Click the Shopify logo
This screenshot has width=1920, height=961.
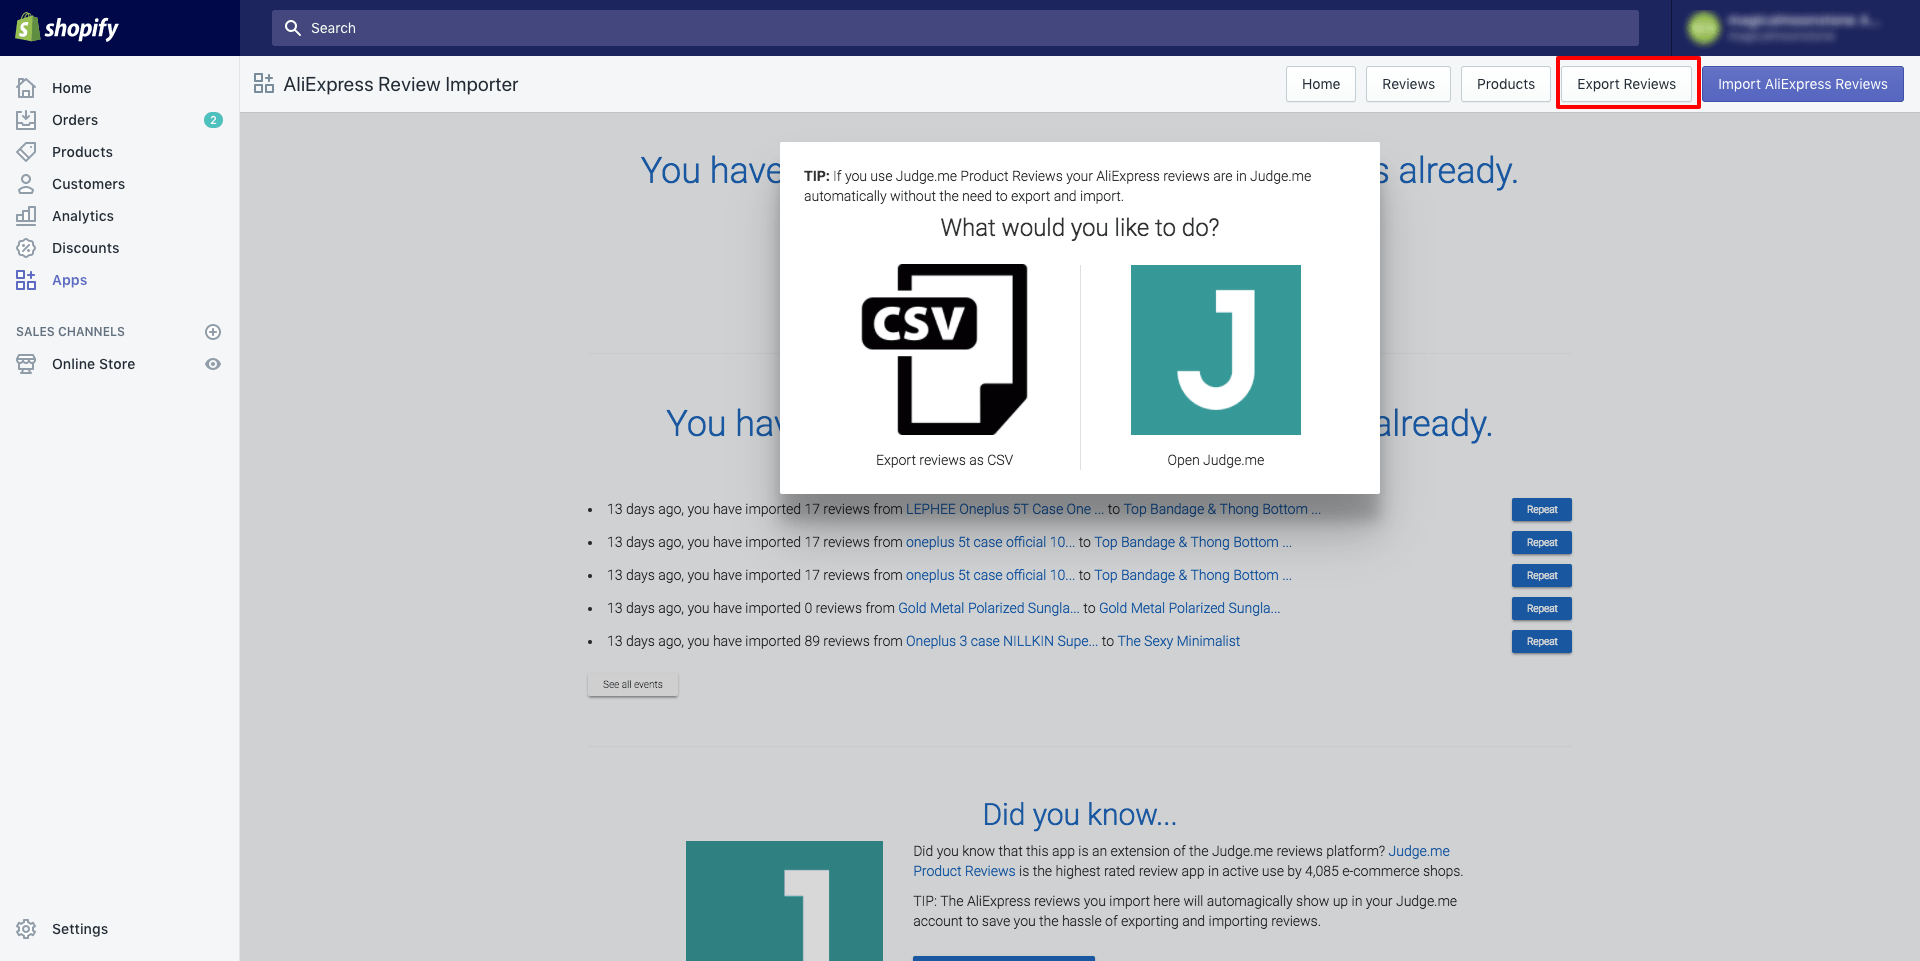(67, 28)
